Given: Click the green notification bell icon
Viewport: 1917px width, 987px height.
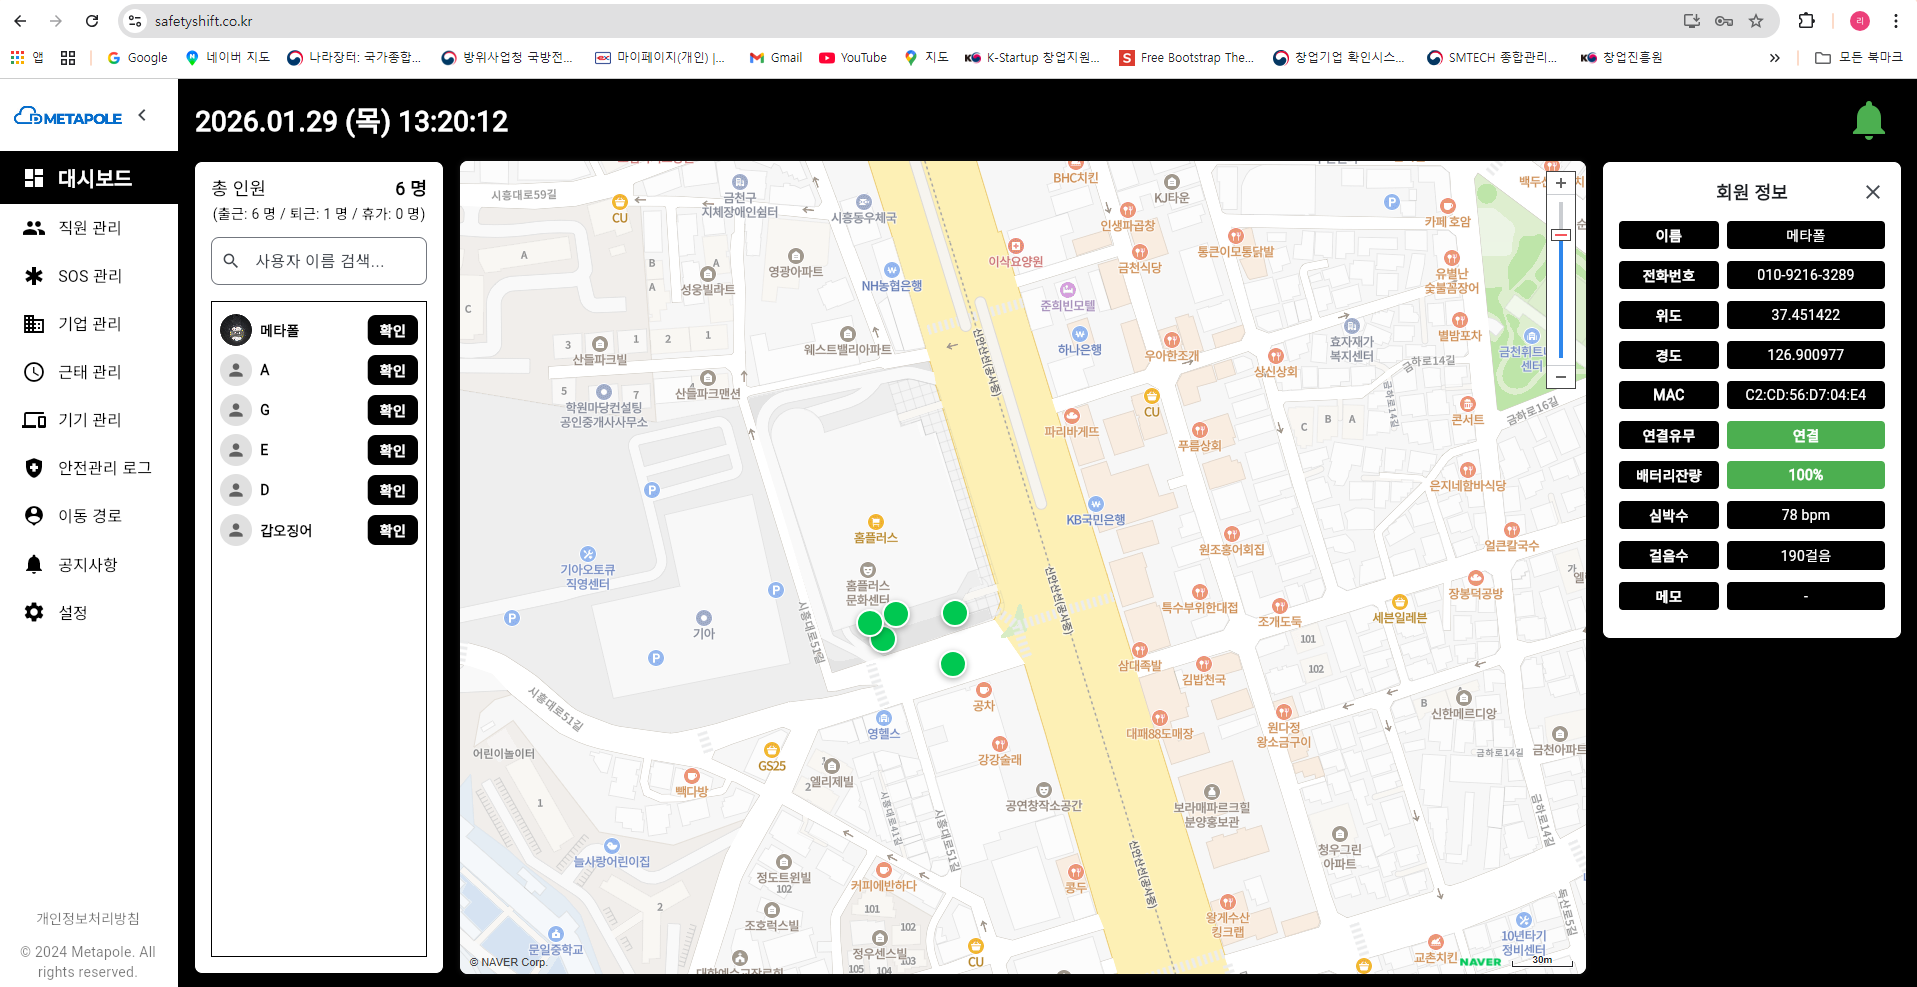Looking at the screenshot, I should (x=1868, y=121).
